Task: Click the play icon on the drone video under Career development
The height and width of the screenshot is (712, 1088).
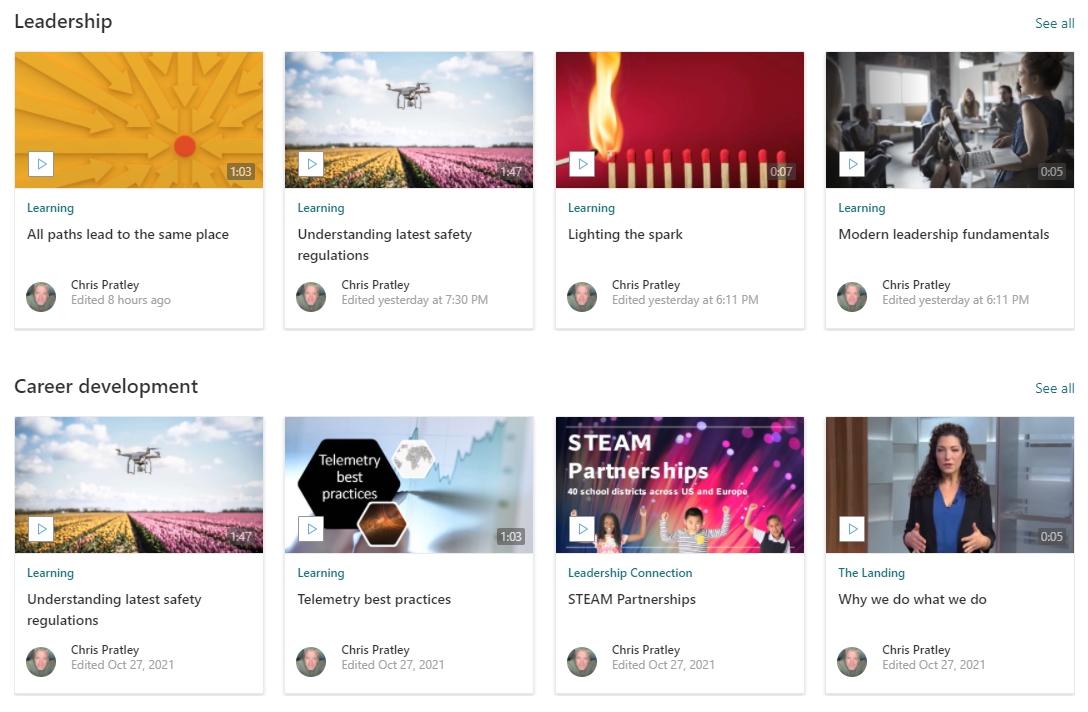Action: 41,529
